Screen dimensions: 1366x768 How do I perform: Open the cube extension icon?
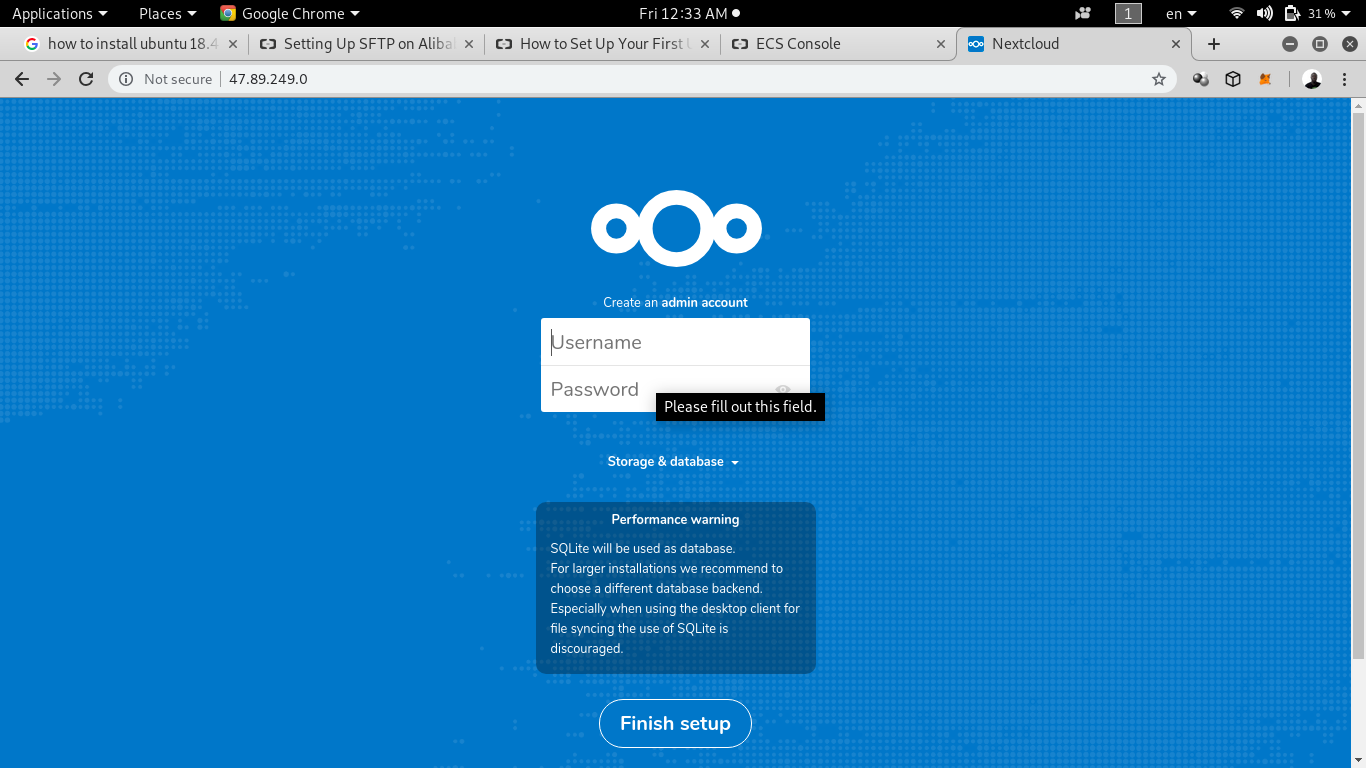[x=1233, y=79]
